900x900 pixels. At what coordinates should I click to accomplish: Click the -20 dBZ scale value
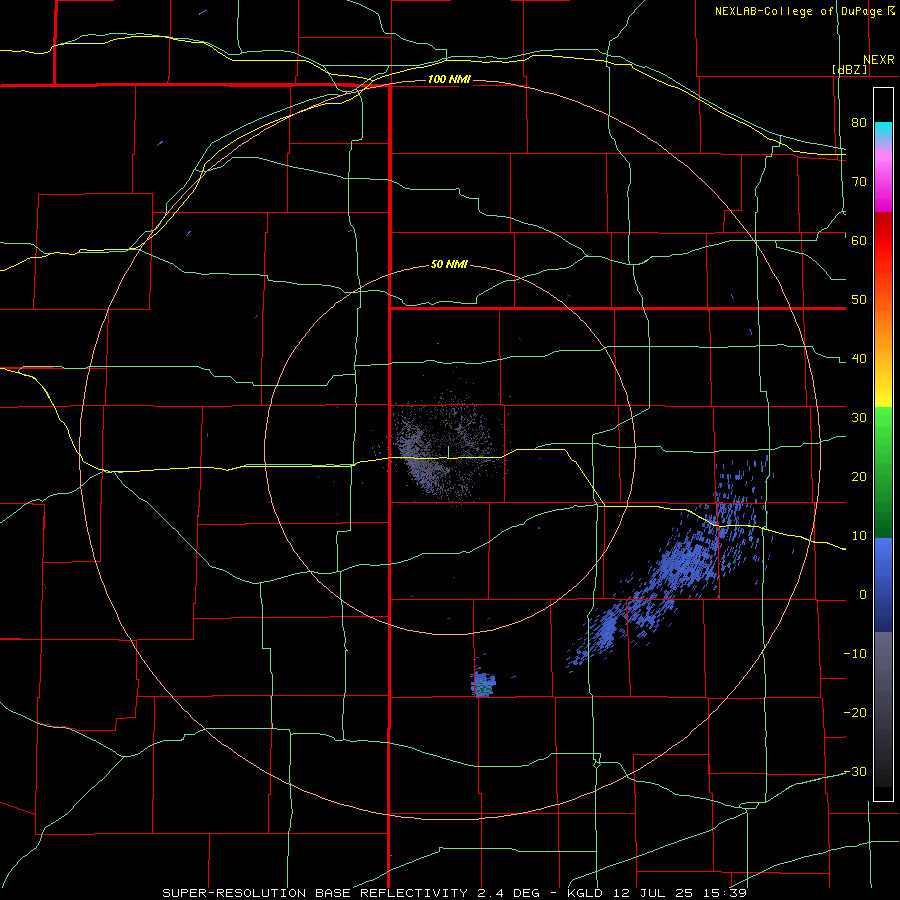(855, 713)
